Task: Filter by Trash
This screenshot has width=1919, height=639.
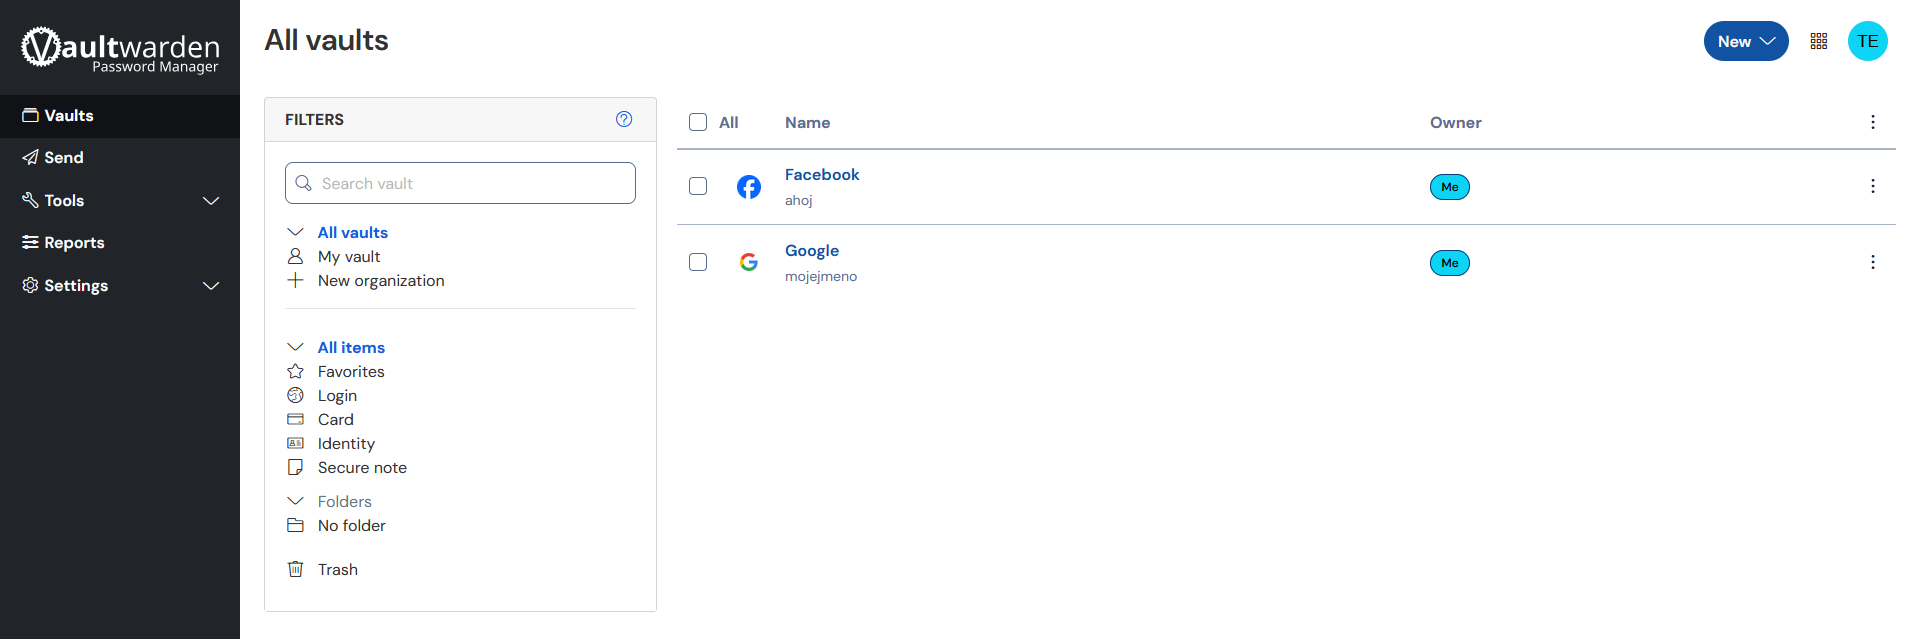Action: [337, 569]
